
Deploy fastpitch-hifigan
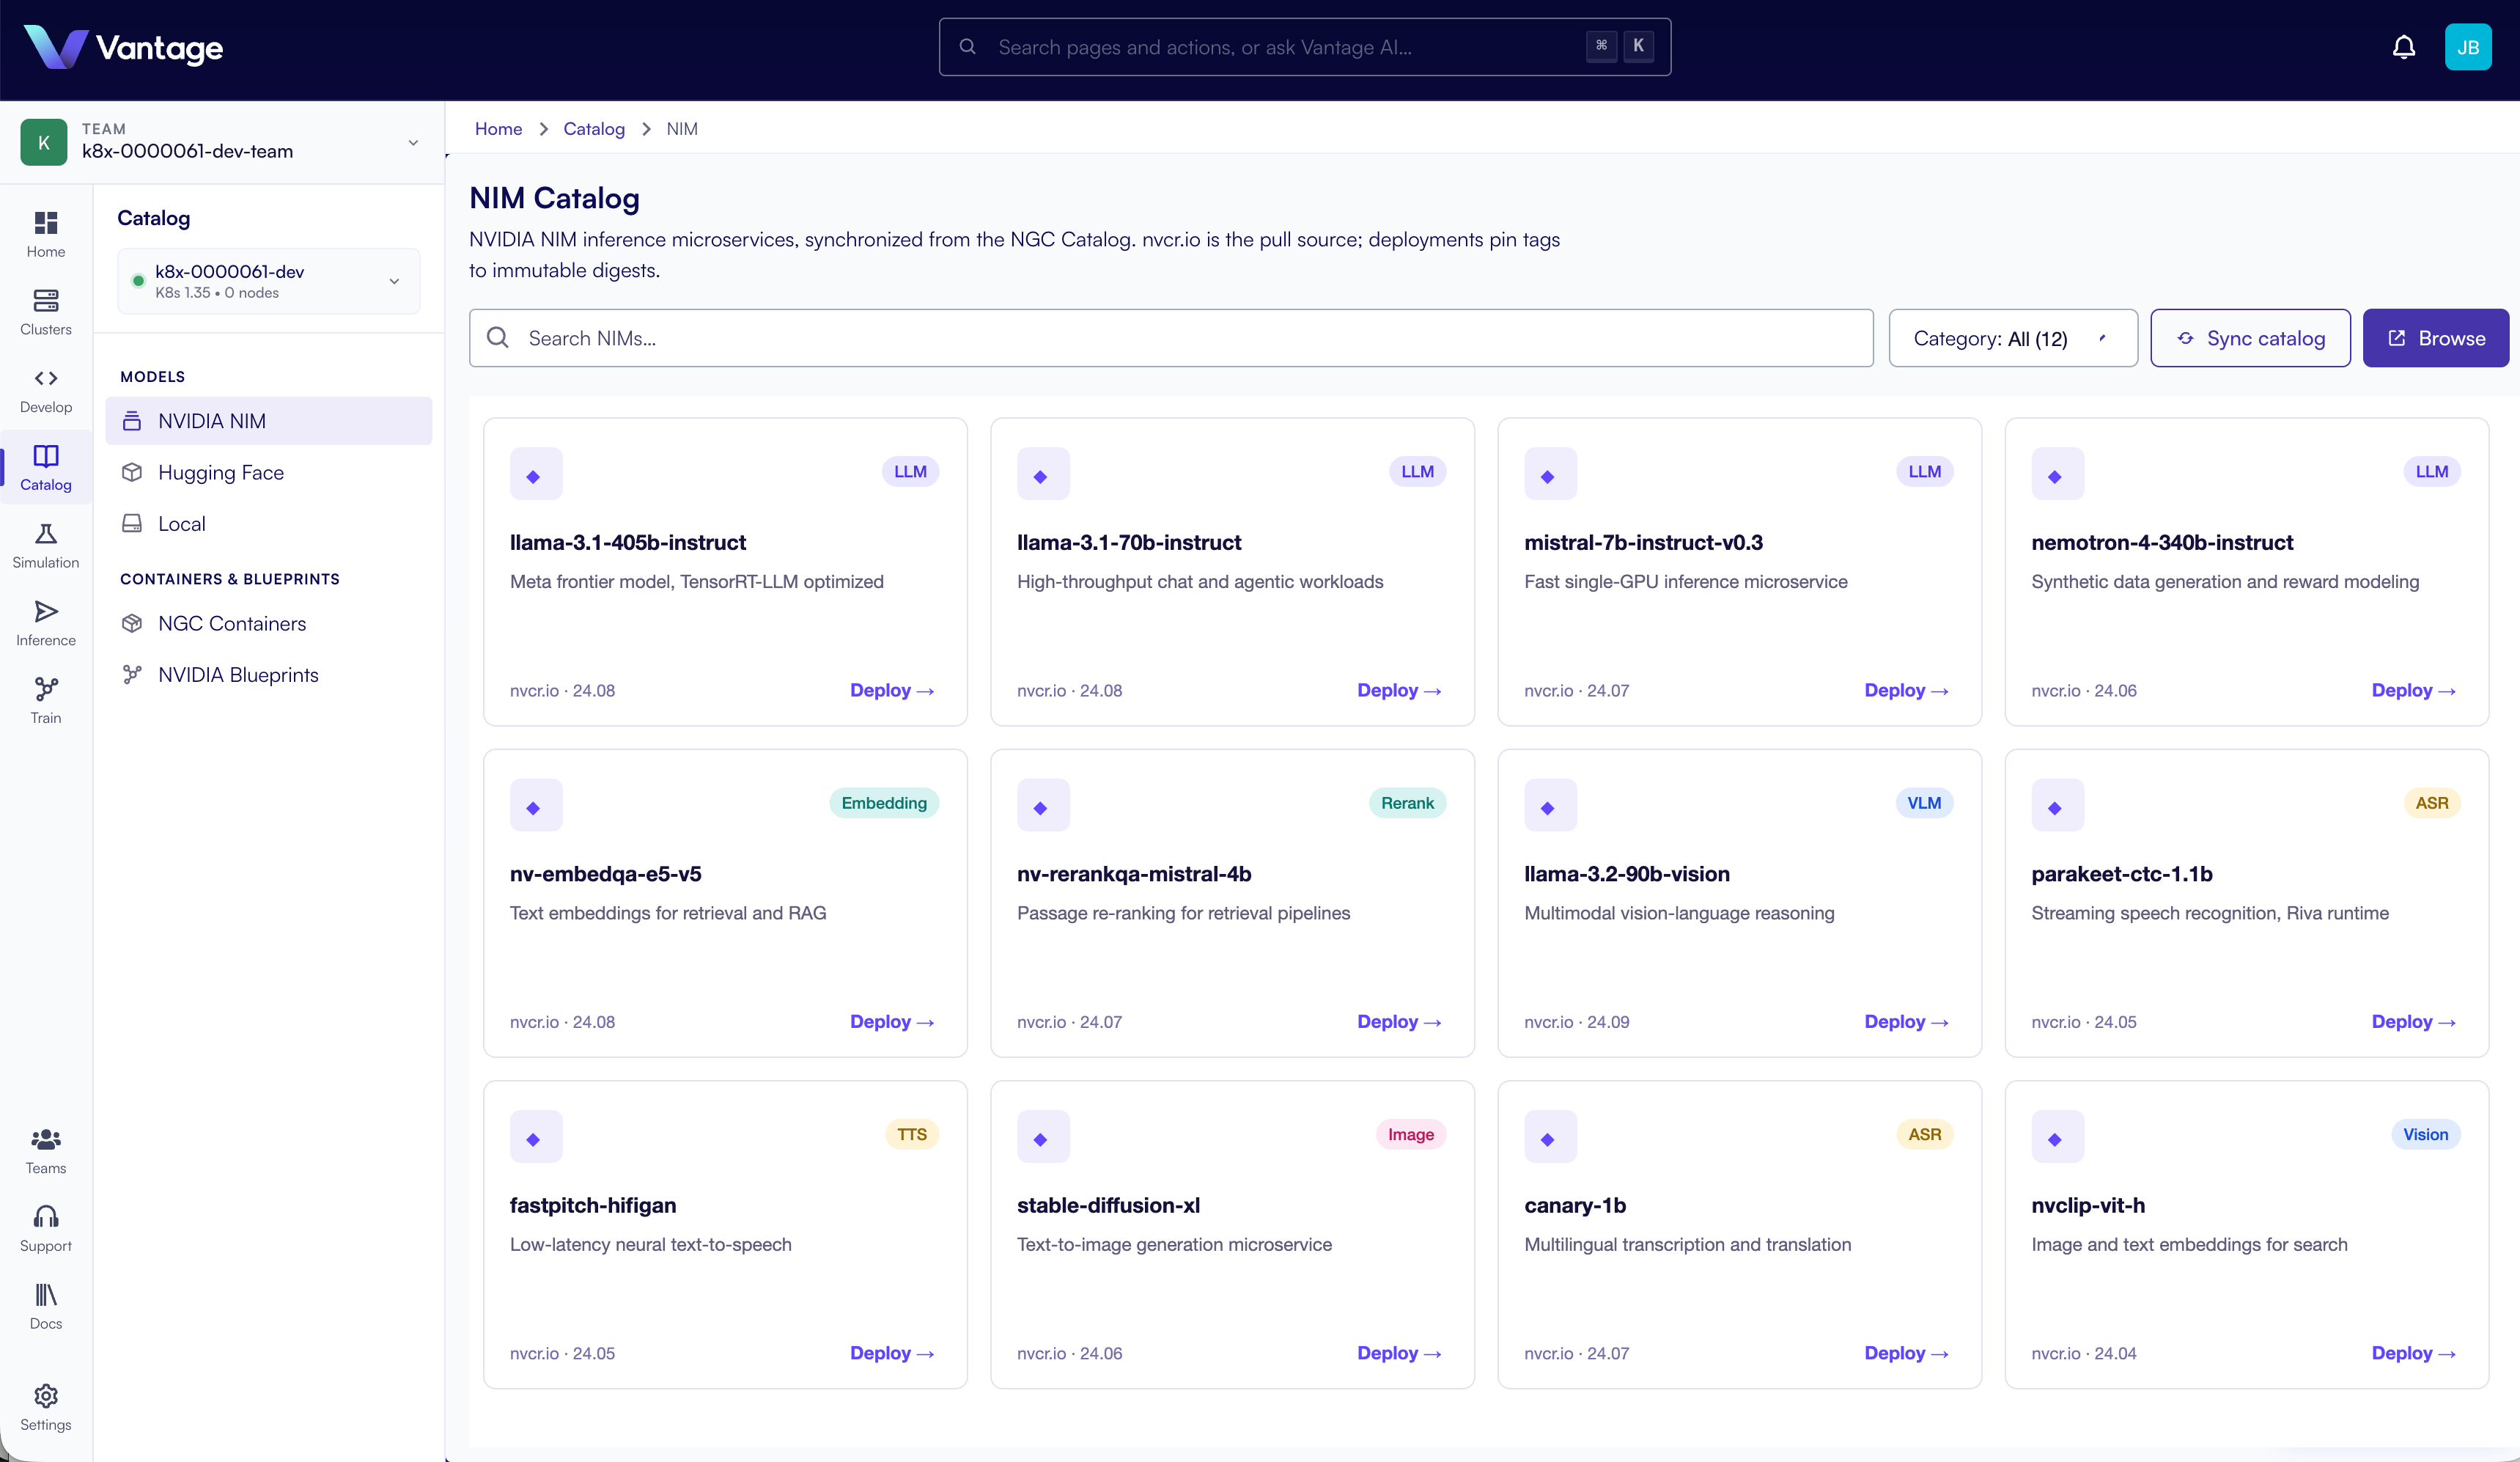pyautogui.click(x=892, y=1352)
